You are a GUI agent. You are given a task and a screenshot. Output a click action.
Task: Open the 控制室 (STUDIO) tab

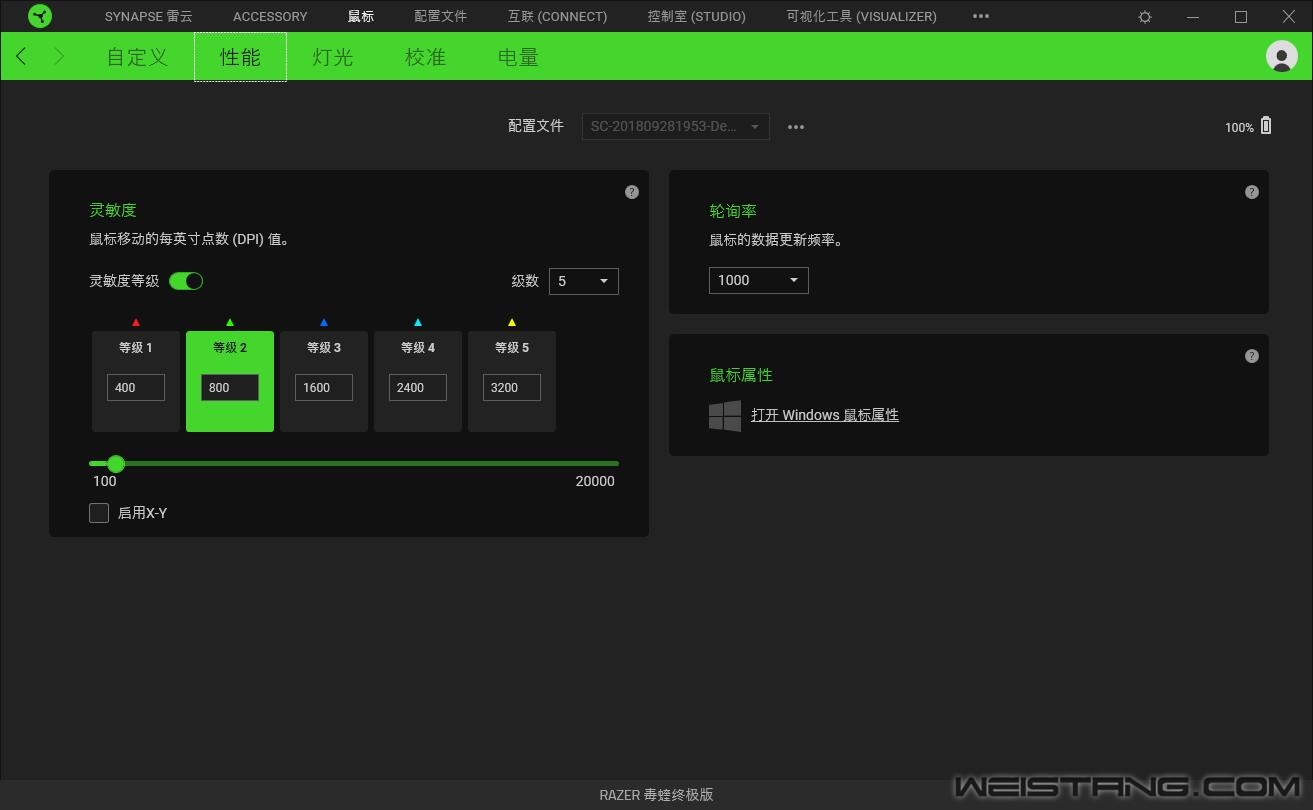[x=696, y=16]
